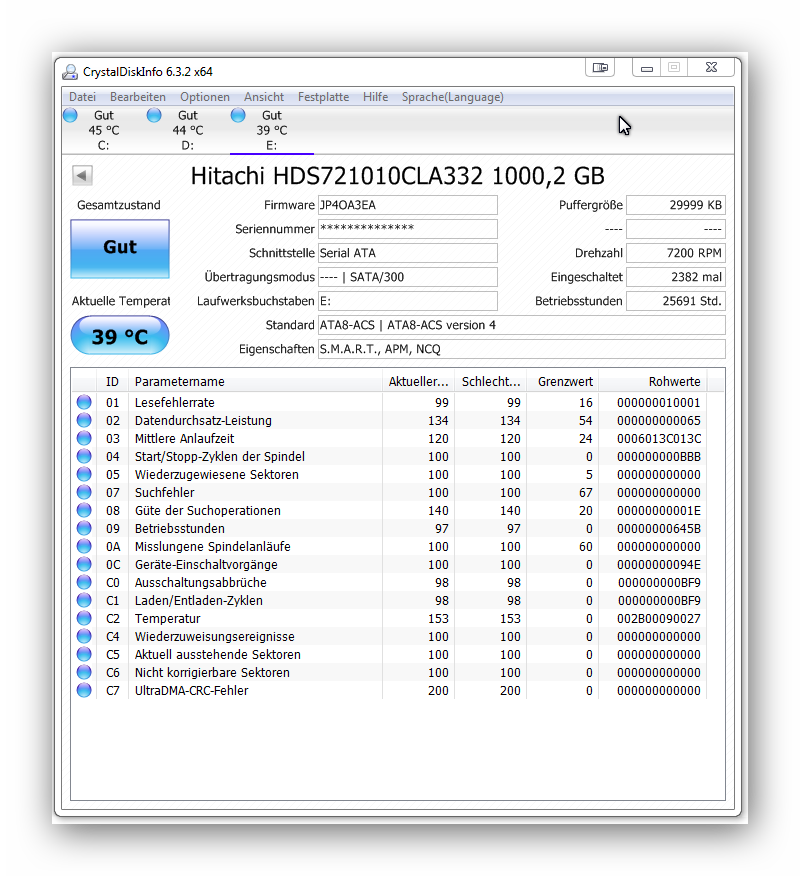Viewport: 800px width, 876px height.
Task: Open the Sprache(Language) menu
Action: coord(453,97)
